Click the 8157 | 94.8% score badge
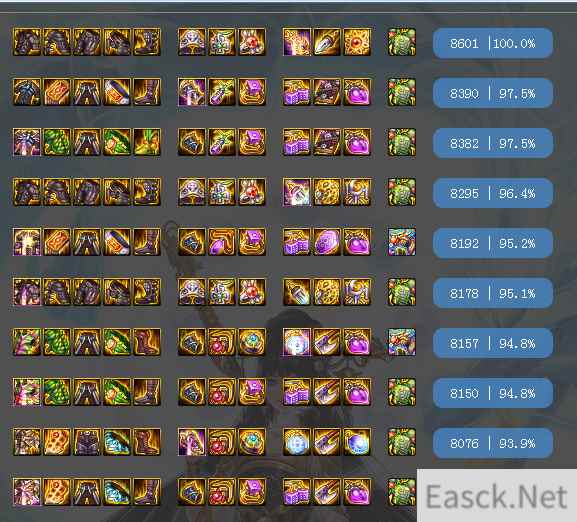 point(493,344)
